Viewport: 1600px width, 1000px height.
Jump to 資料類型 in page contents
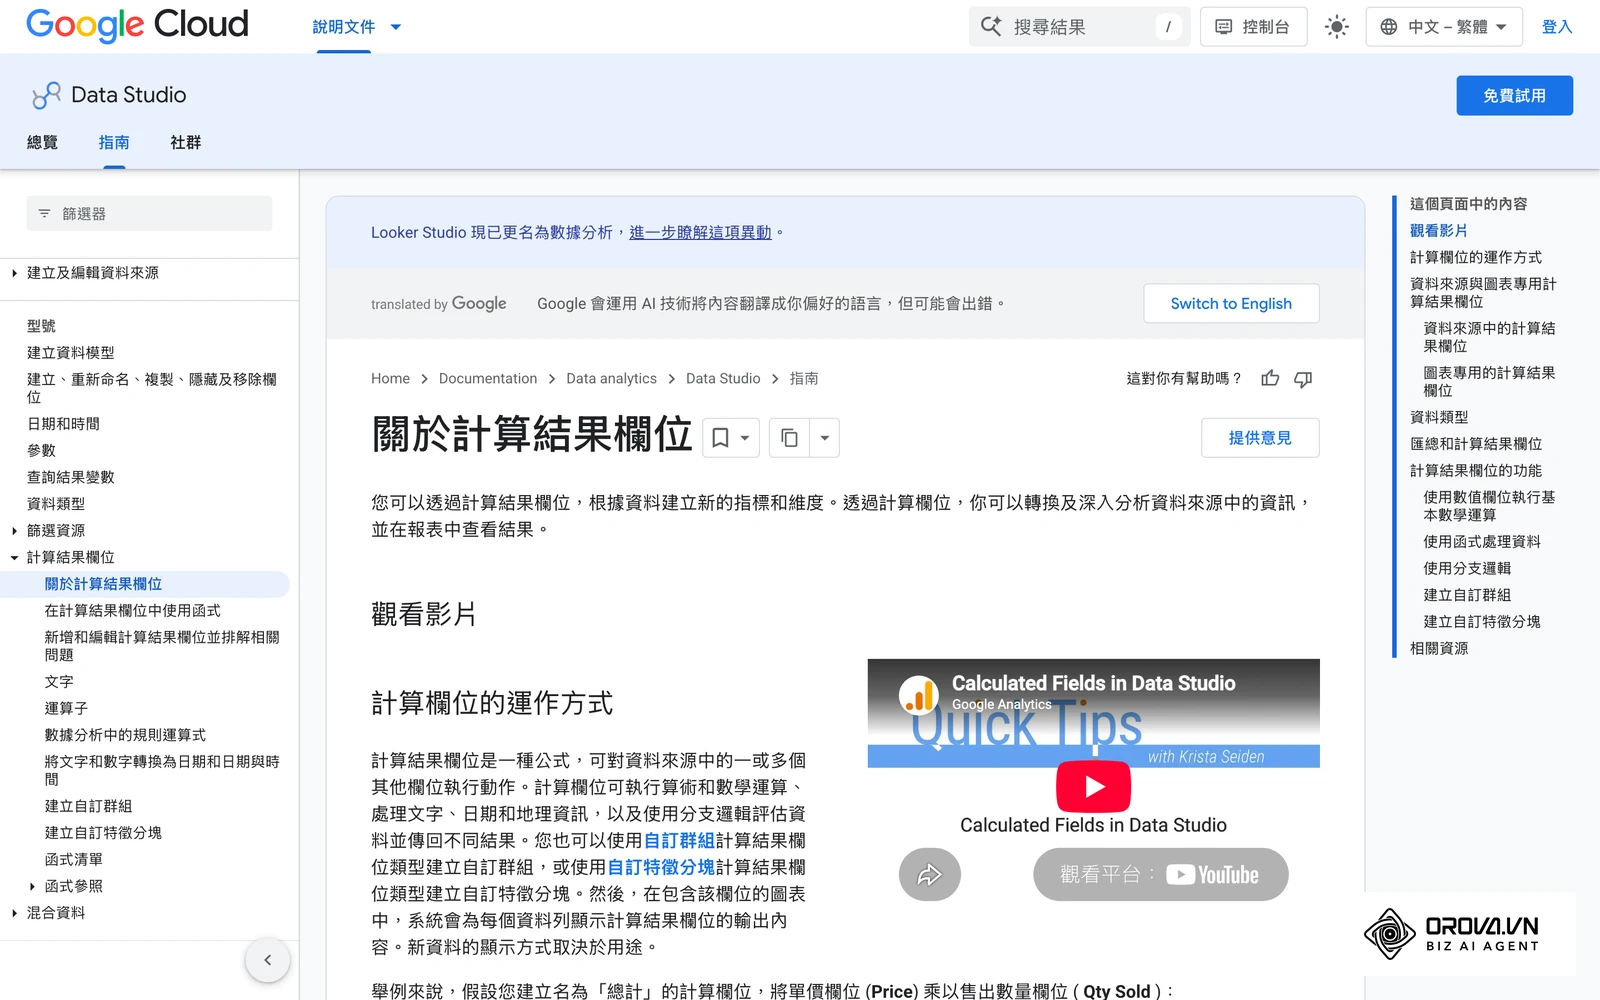[1439, 418]
